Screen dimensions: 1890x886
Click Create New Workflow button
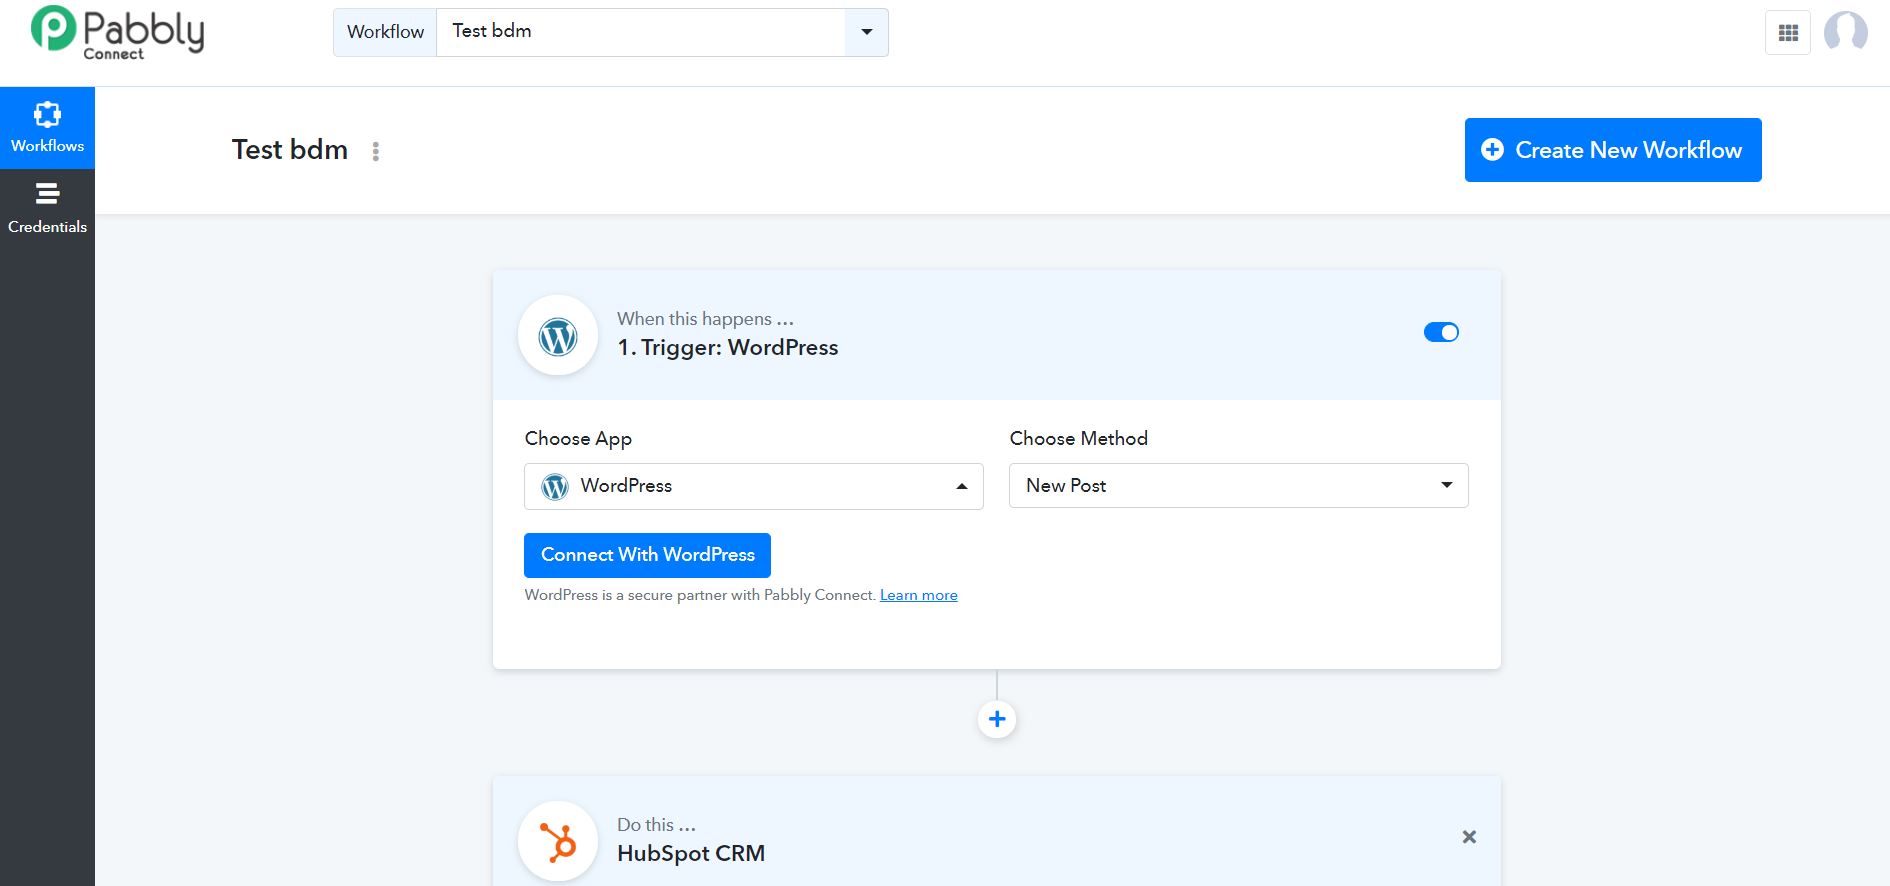[x=1612, y=150]
